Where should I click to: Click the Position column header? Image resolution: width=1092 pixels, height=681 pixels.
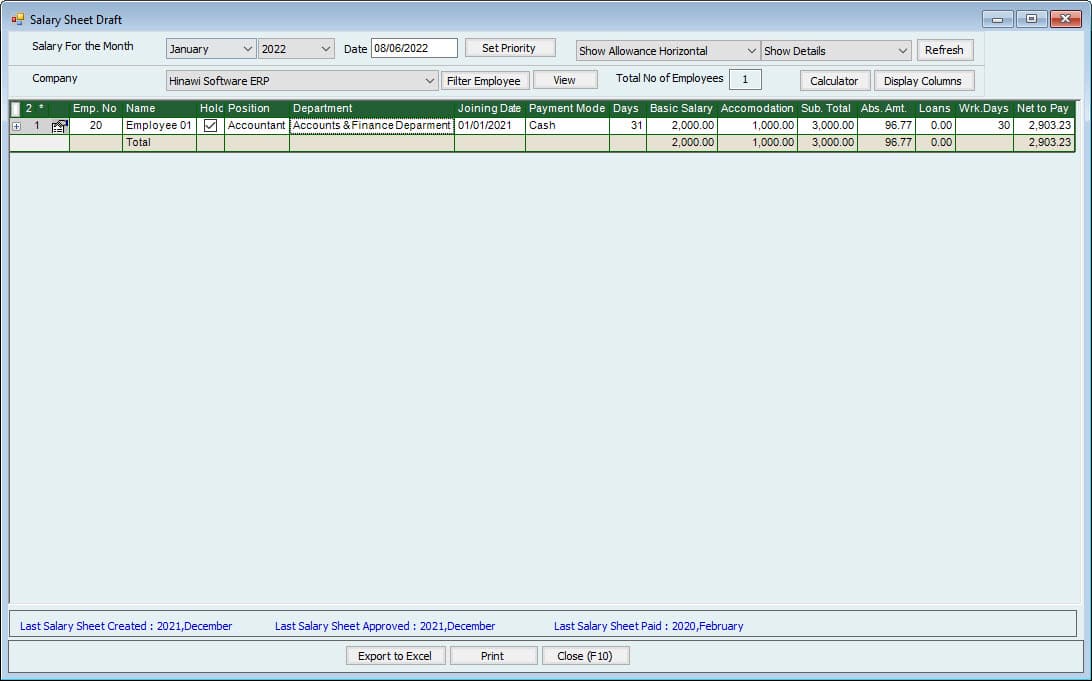[x=256, y=109]
